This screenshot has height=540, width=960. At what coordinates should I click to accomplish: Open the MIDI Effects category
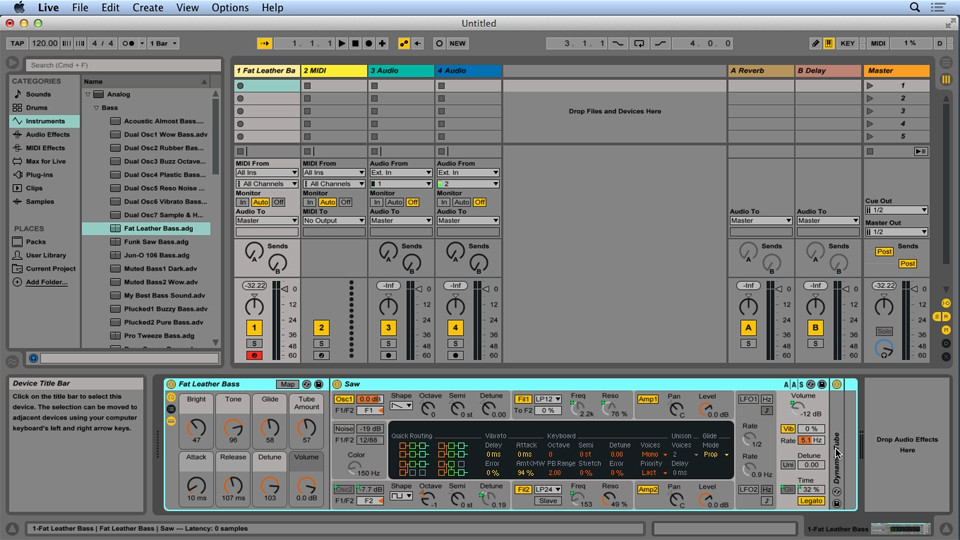click(45, 148)
